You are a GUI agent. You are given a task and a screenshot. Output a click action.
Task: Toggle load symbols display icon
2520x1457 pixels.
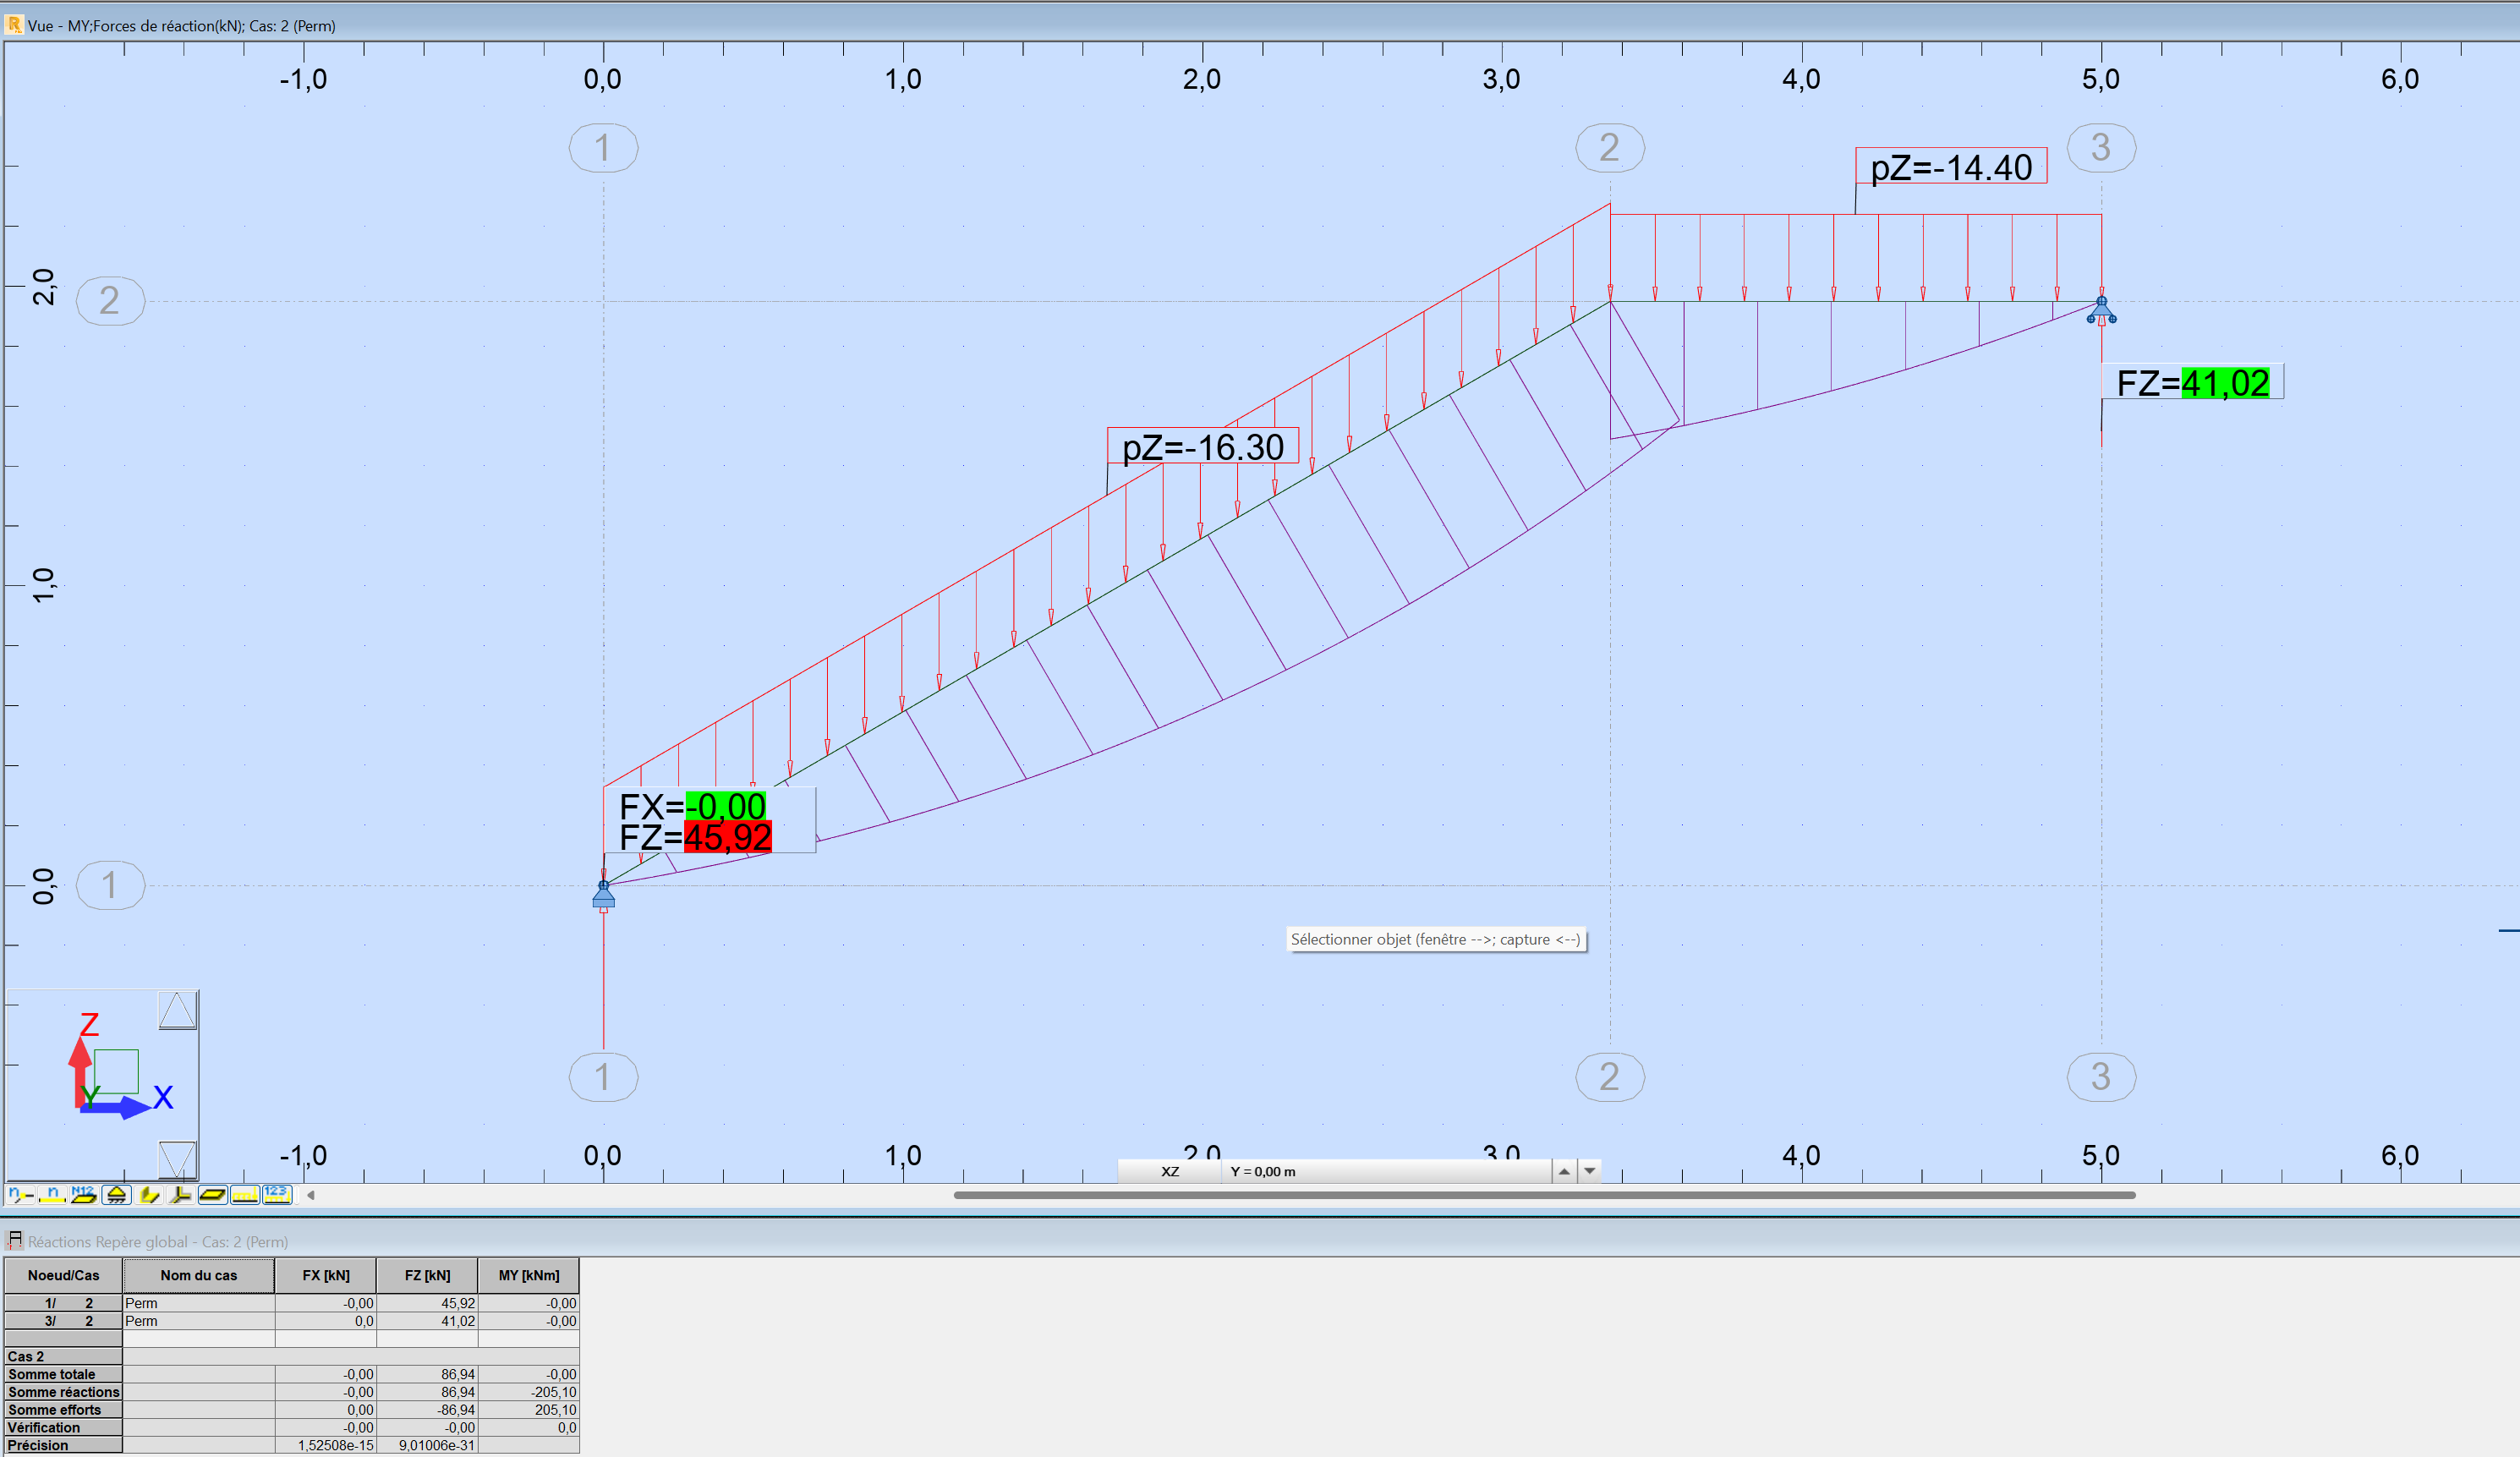point(244,1194)
